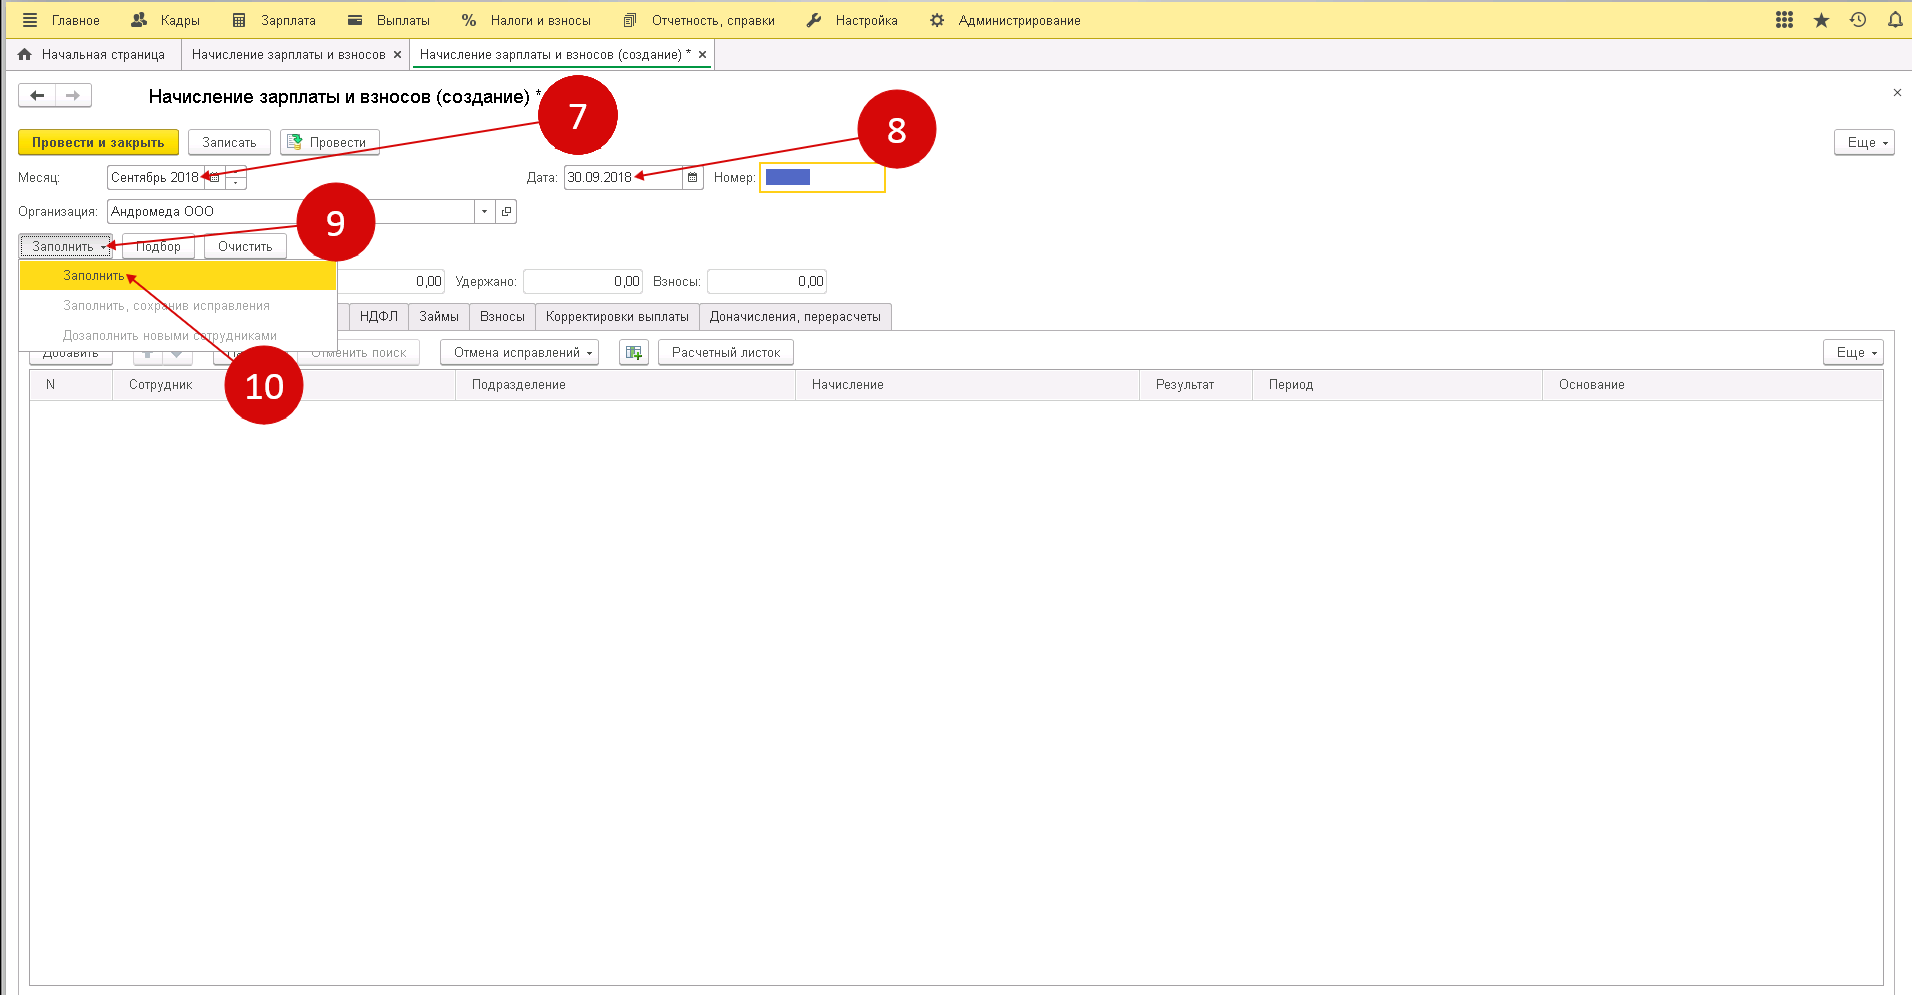Open the month picker in Месяц field
Image resolution: width=1912 pixels, height=995 pixels.
215,178
